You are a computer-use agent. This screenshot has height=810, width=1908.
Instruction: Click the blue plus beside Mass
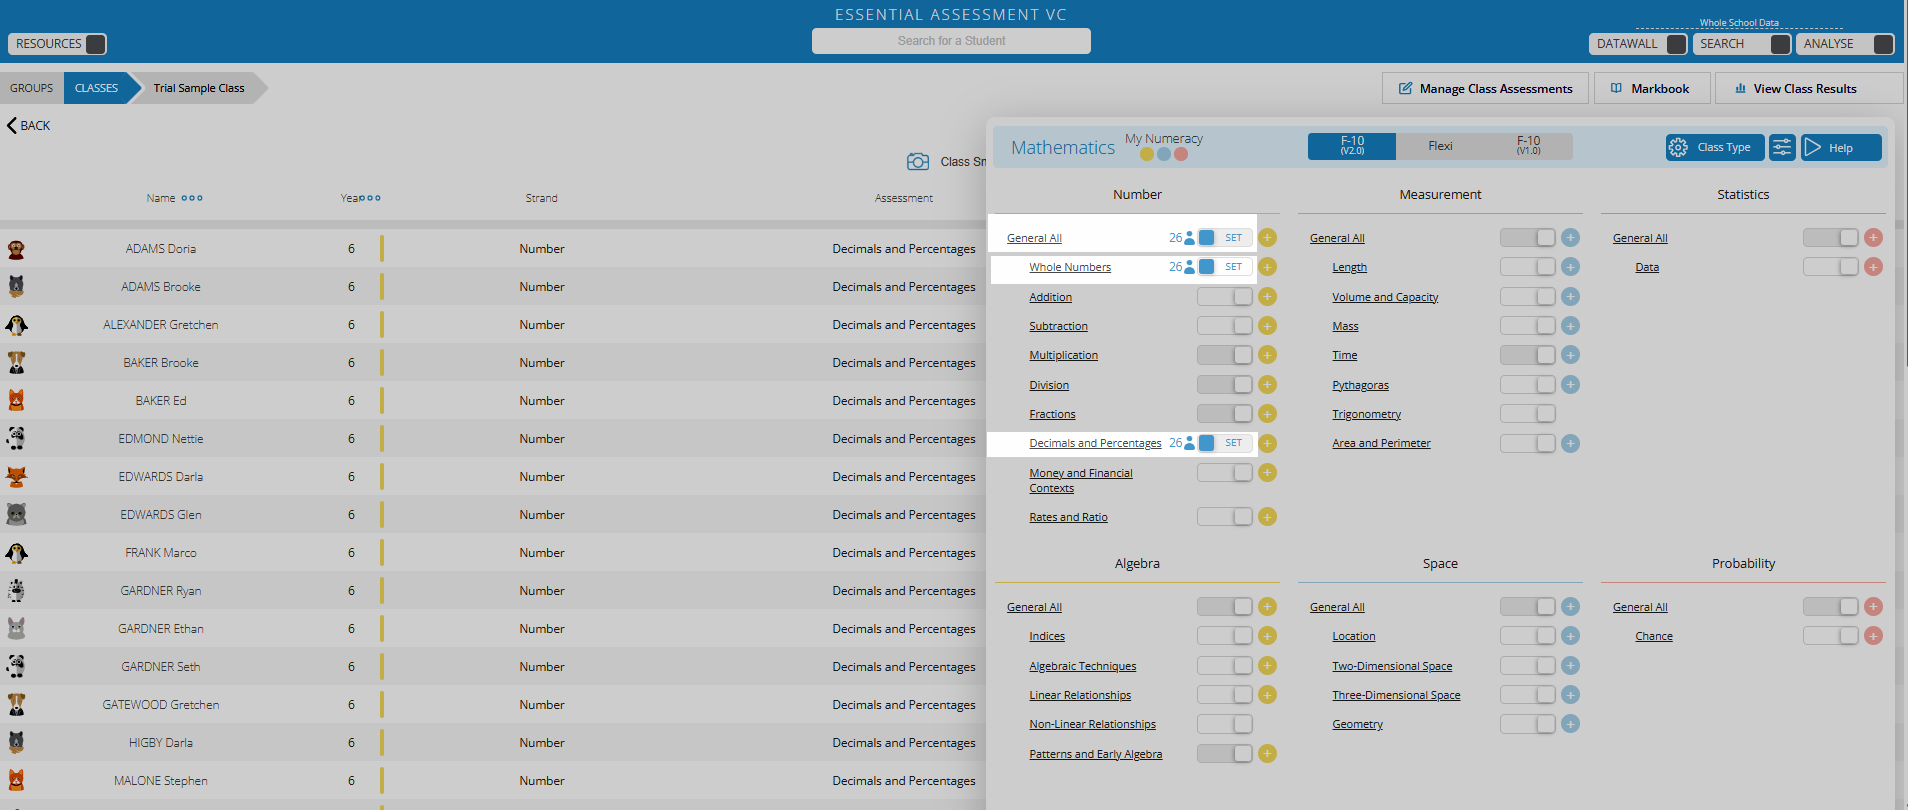(x=1570, y=325)
